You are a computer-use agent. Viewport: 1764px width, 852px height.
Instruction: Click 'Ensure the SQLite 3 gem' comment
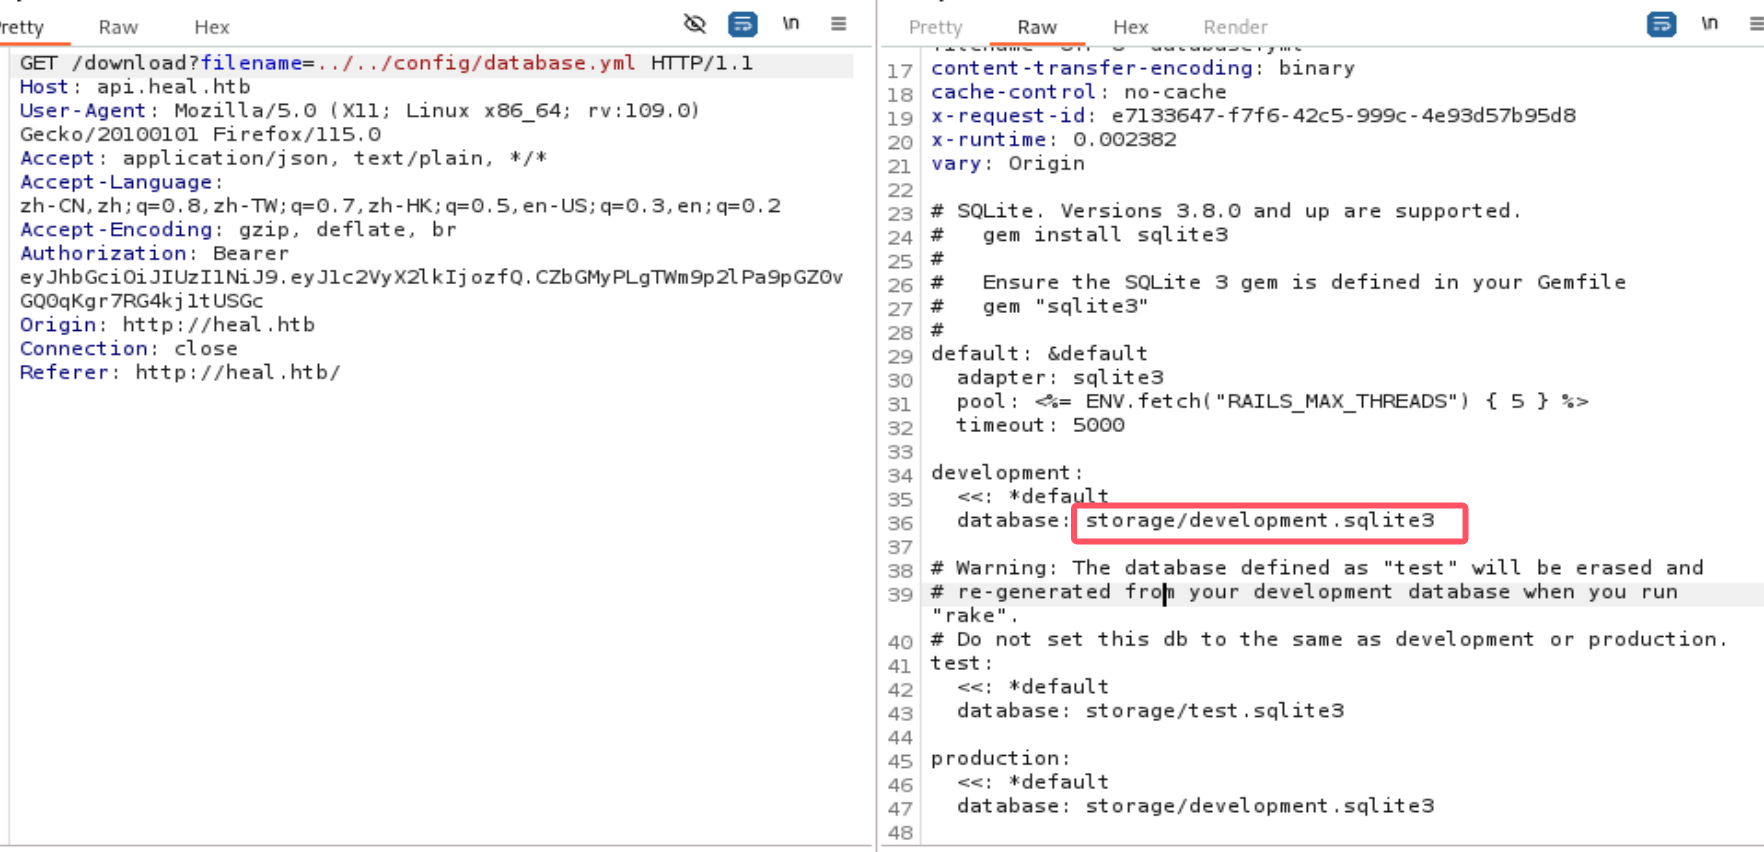click(1278, 282)
